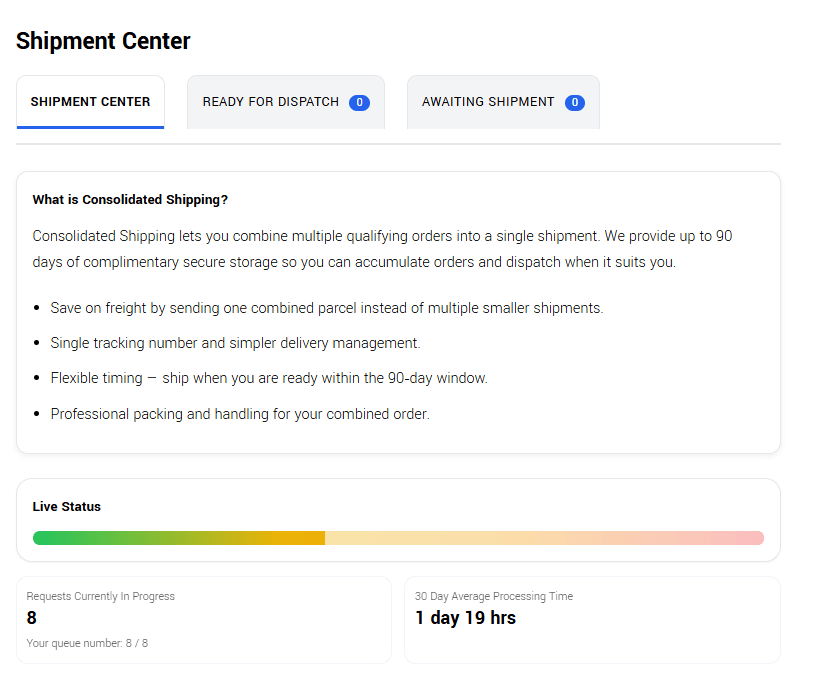The width and height of the screenshot is (823, 688).
Task: Open the Shipment Center tab
Action: 90,102
